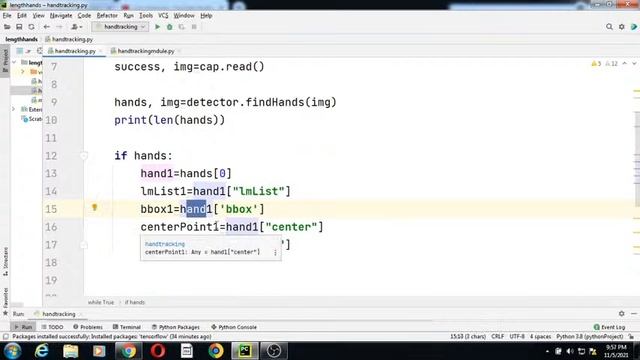Viewport: 640px width, 360px height.
Task: Open Internet Explorer from the taskbar
Action: pyautogui.click(x=42, y=351)
